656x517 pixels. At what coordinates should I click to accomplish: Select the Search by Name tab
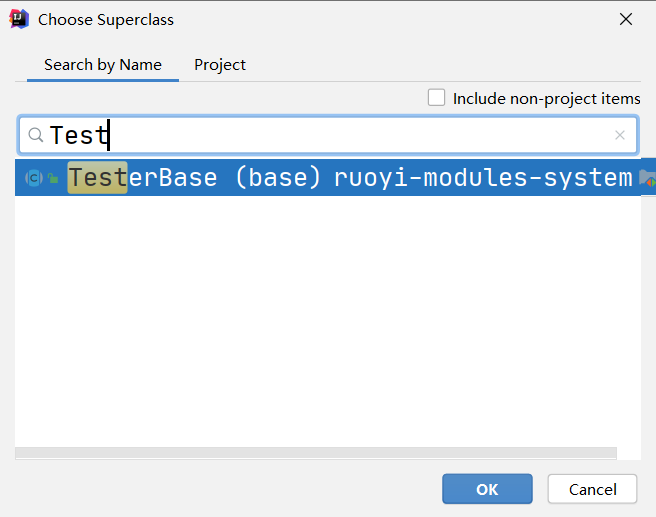tap(103, 65)
